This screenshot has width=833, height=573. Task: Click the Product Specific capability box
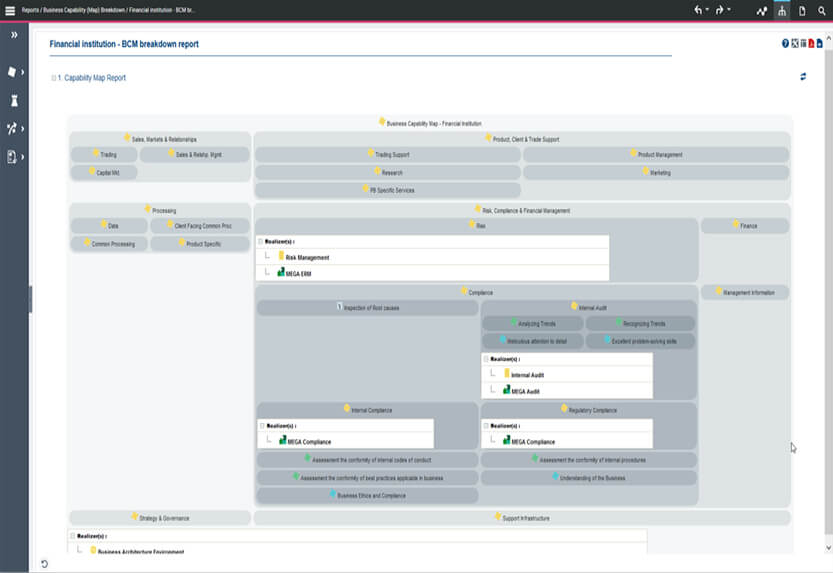[200, 244]
